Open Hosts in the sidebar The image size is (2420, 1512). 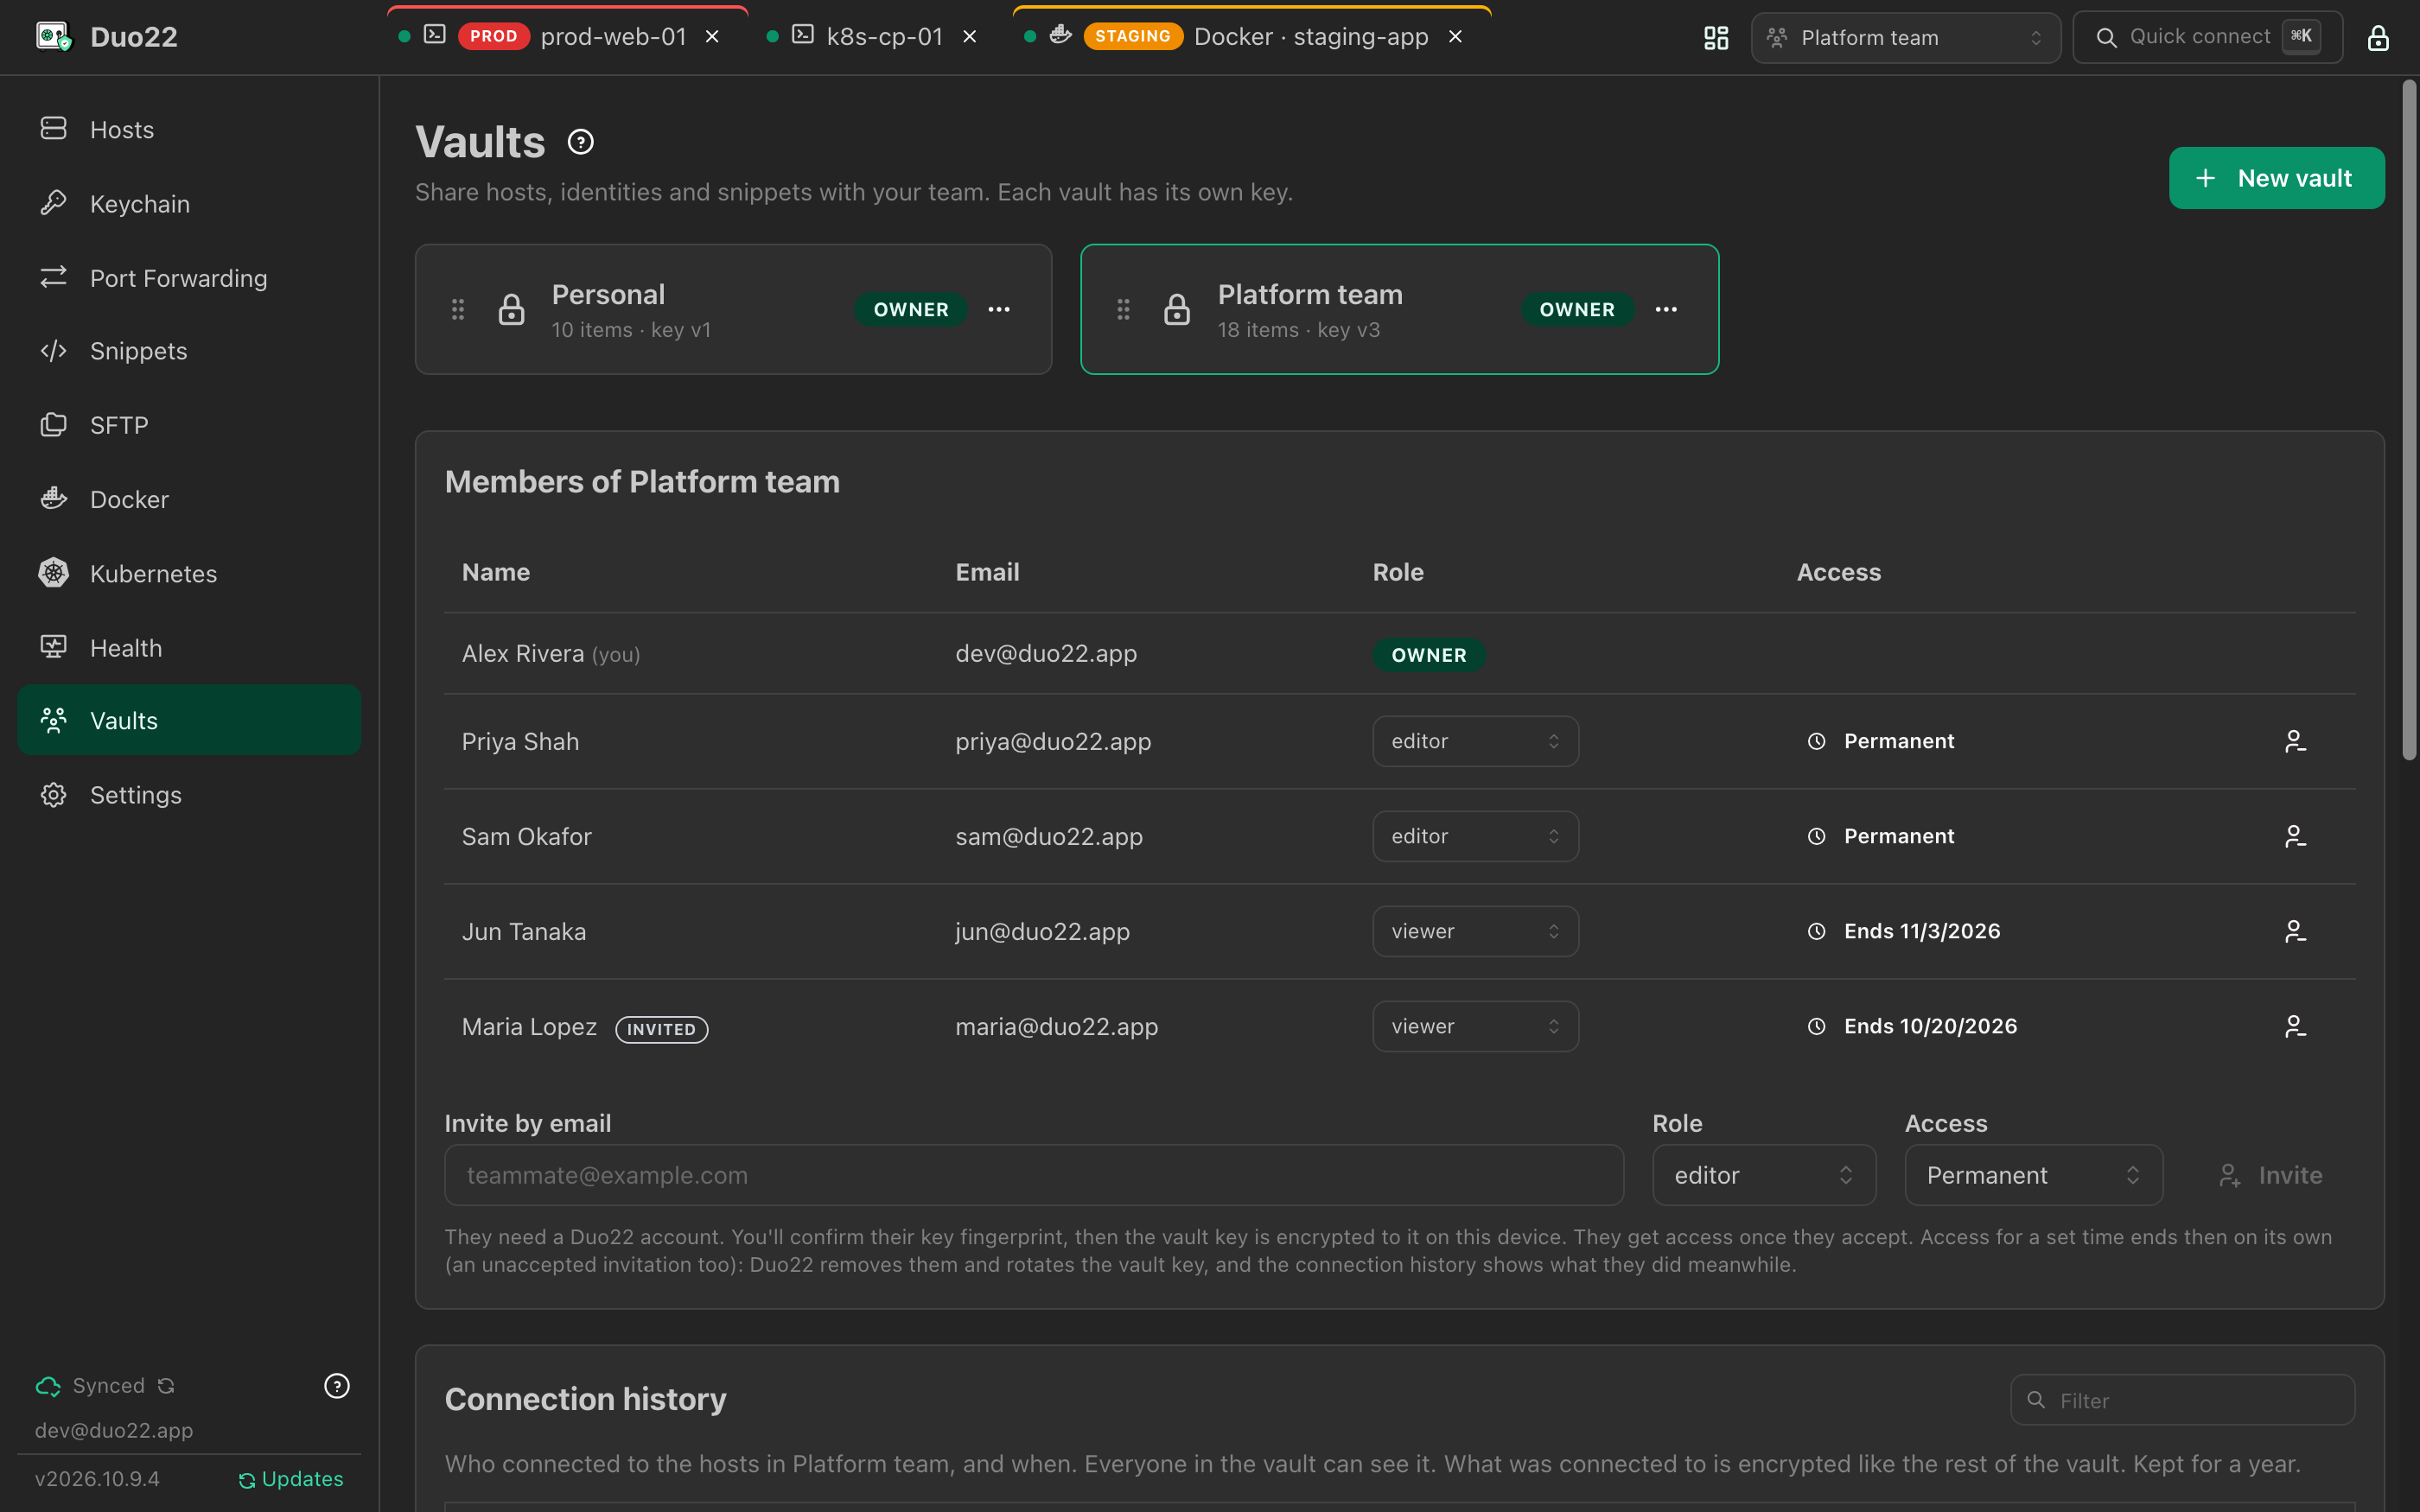pos(189,130)
